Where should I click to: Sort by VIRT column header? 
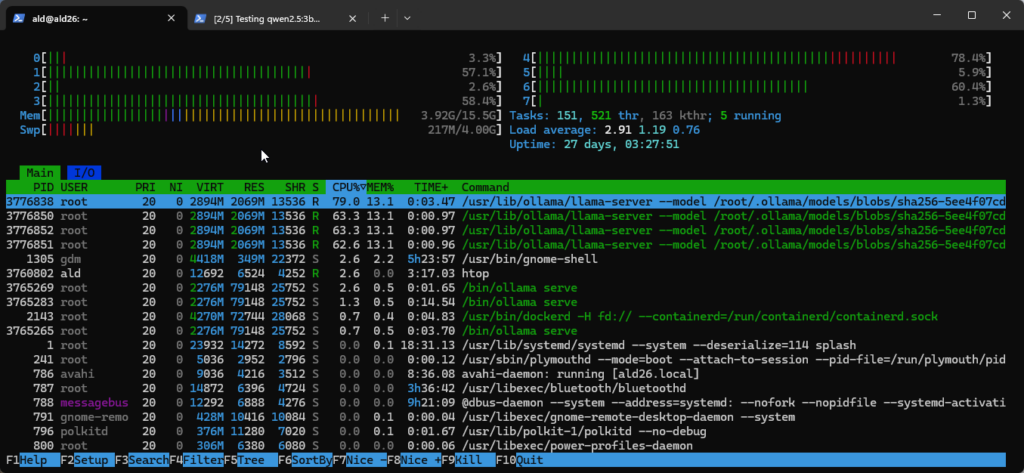pyautogui.click(x=210, y=187)
